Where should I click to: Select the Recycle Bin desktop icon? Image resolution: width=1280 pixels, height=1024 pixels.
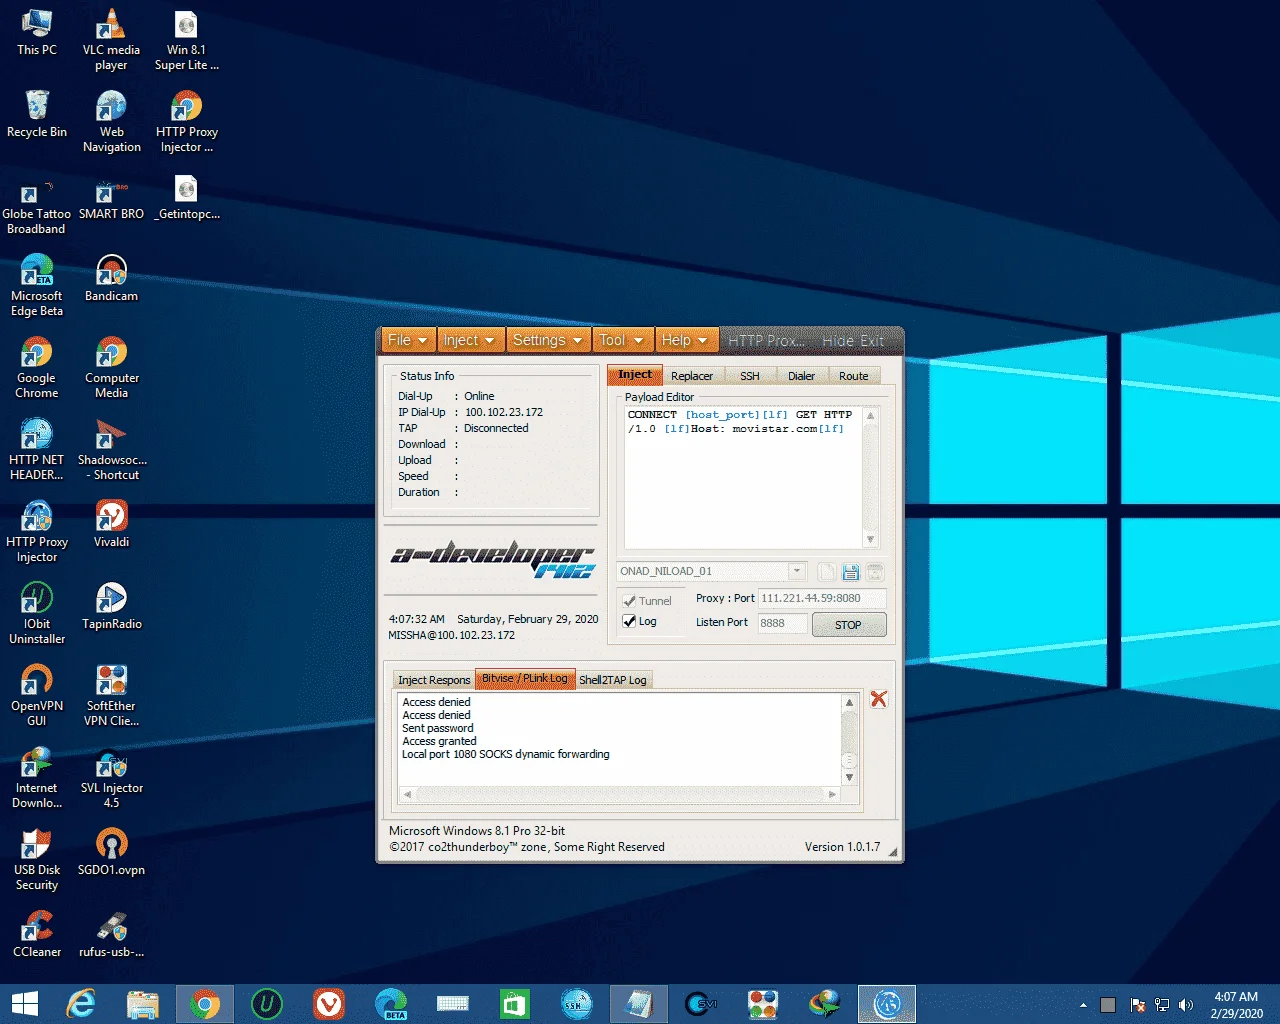click(x=37, y=114)
